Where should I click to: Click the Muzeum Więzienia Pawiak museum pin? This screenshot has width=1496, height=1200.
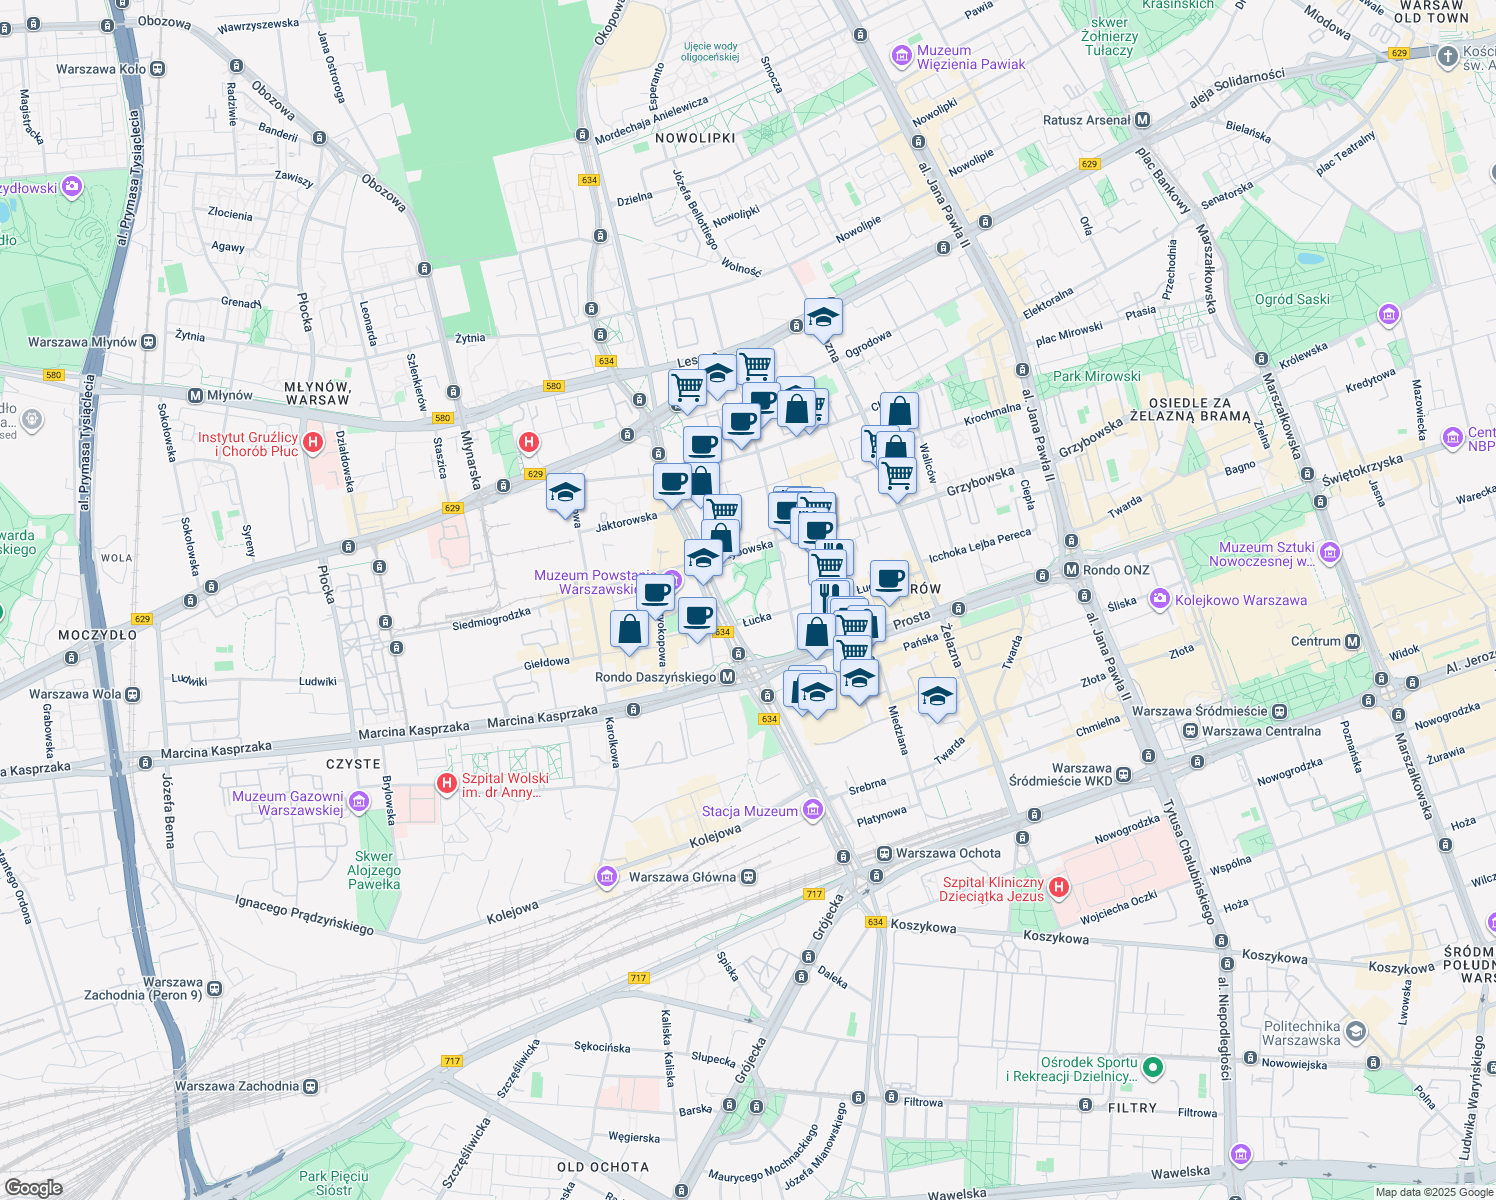901,55
